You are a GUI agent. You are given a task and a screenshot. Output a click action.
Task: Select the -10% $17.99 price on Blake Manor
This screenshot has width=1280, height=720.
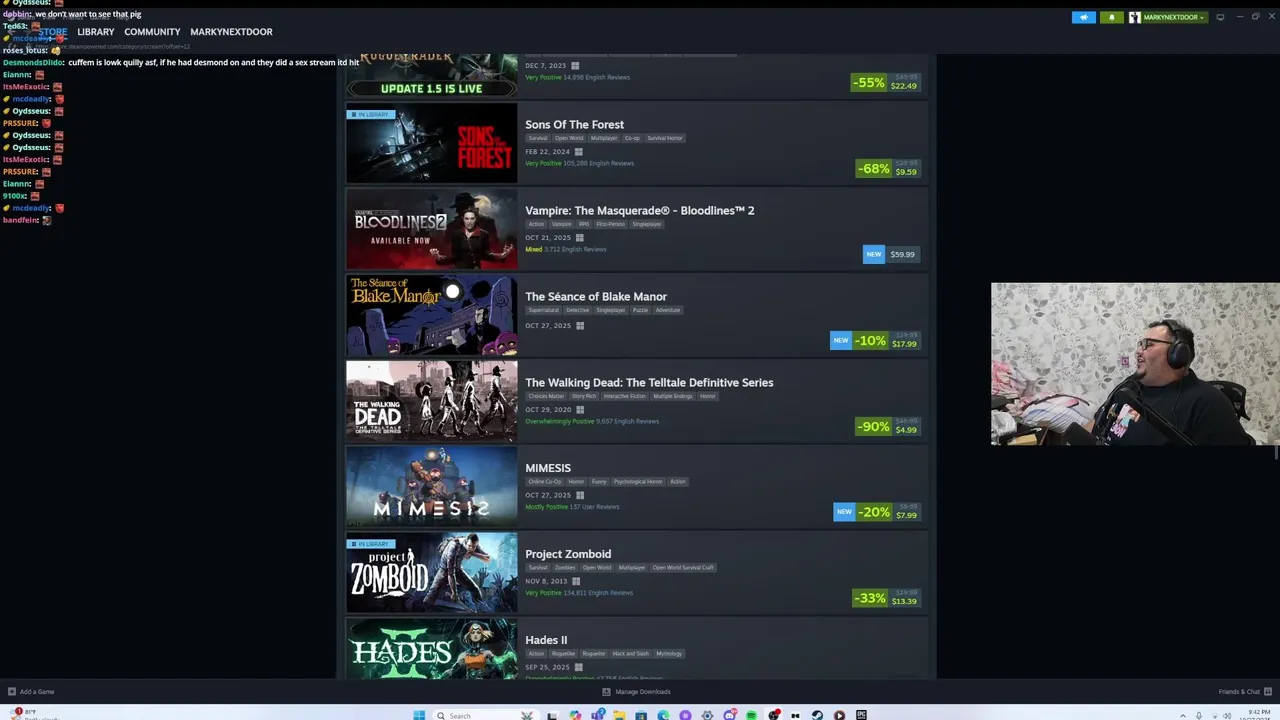point(886,340)
